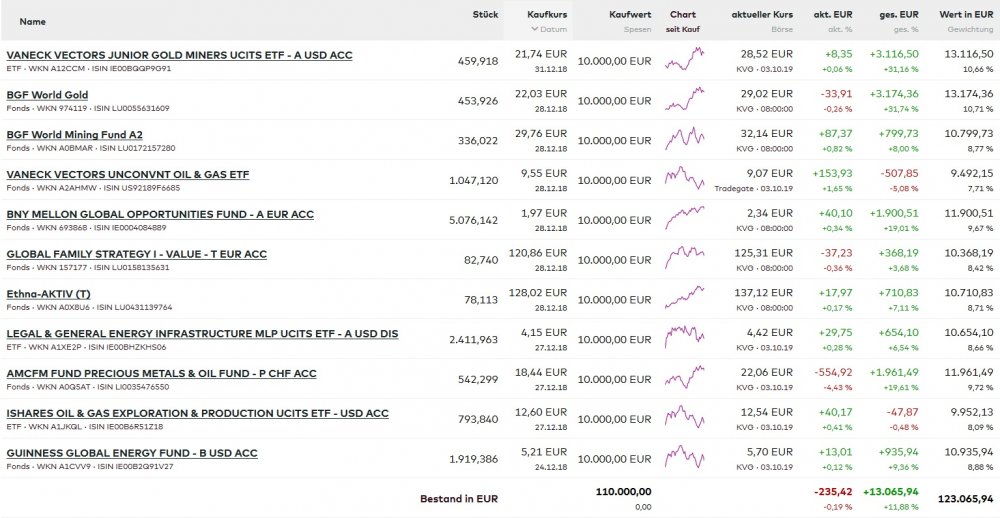Sort the table by the Name column

tap(33, 20)
